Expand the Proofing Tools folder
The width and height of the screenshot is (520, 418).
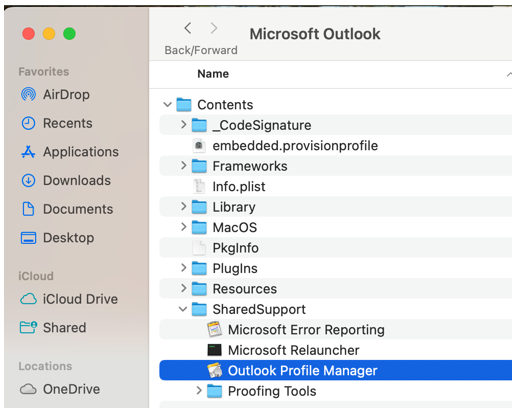click(199, 391)
